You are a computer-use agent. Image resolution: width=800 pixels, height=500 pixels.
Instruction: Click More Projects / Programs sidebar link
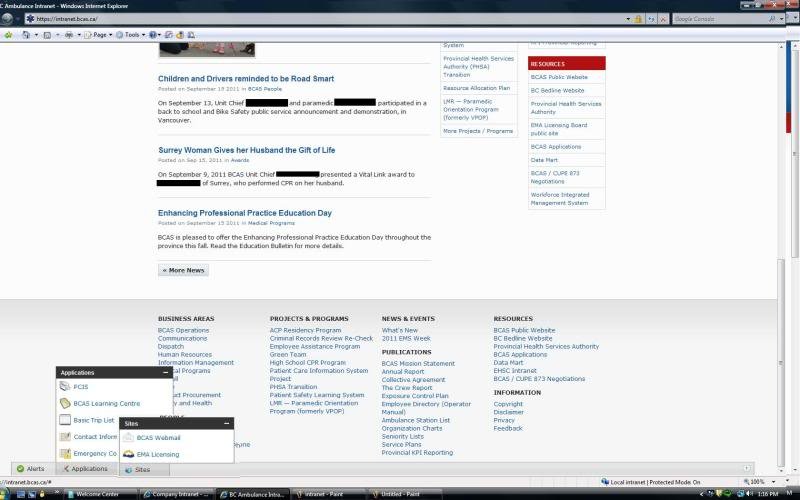(478, 131)
